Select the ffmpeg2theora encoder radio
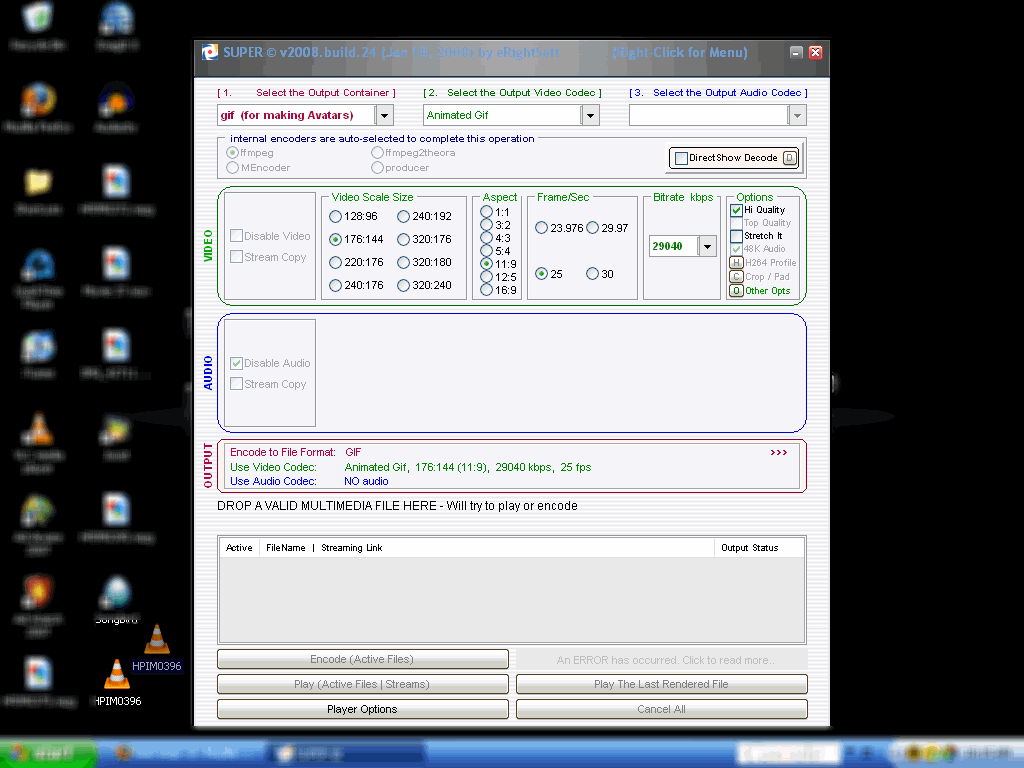The width and height of the screenshot is (1024, 768). [x=377, y=153]
